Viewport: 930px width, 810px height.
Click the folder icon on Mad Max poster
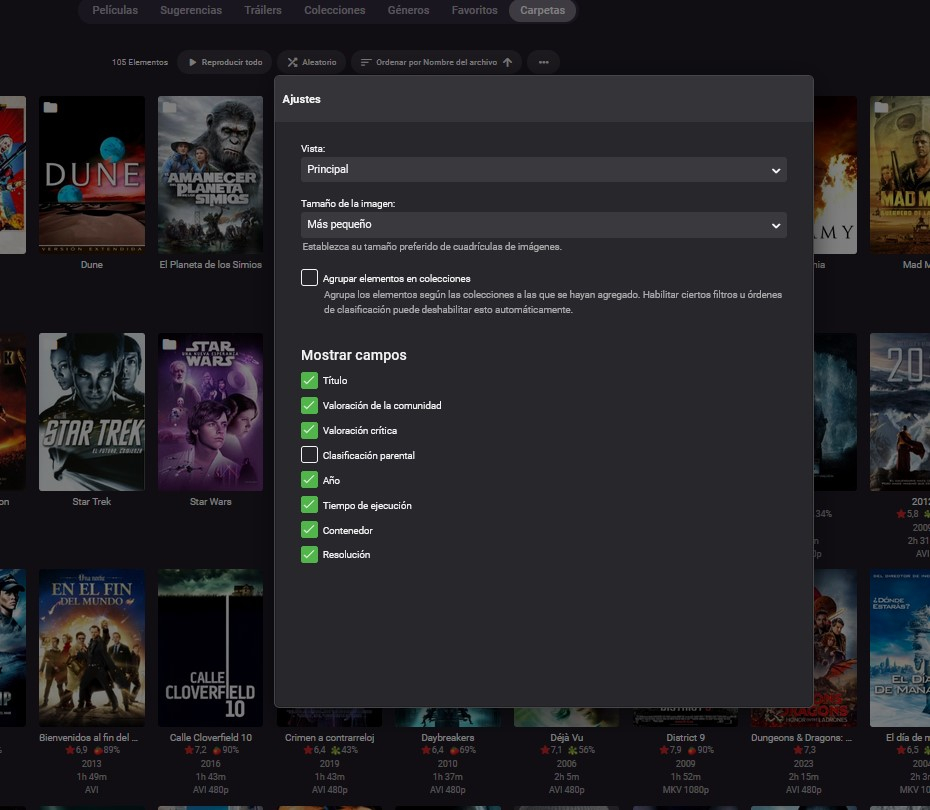[x=881, y=107]
